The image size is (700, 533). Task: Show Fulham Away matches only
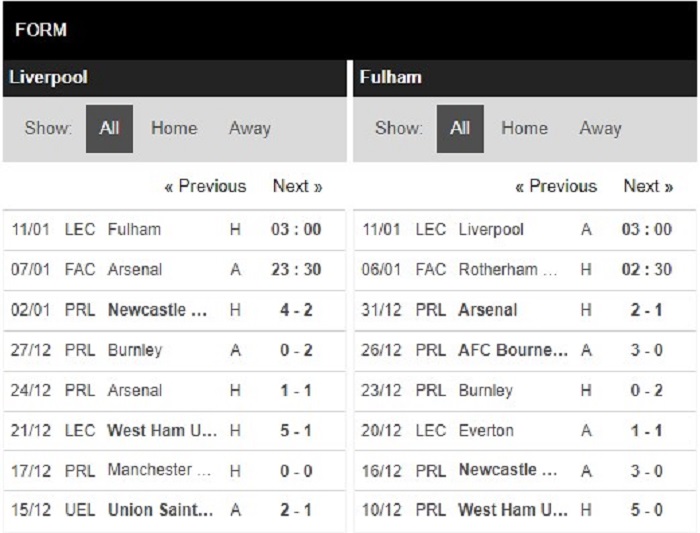600,129
